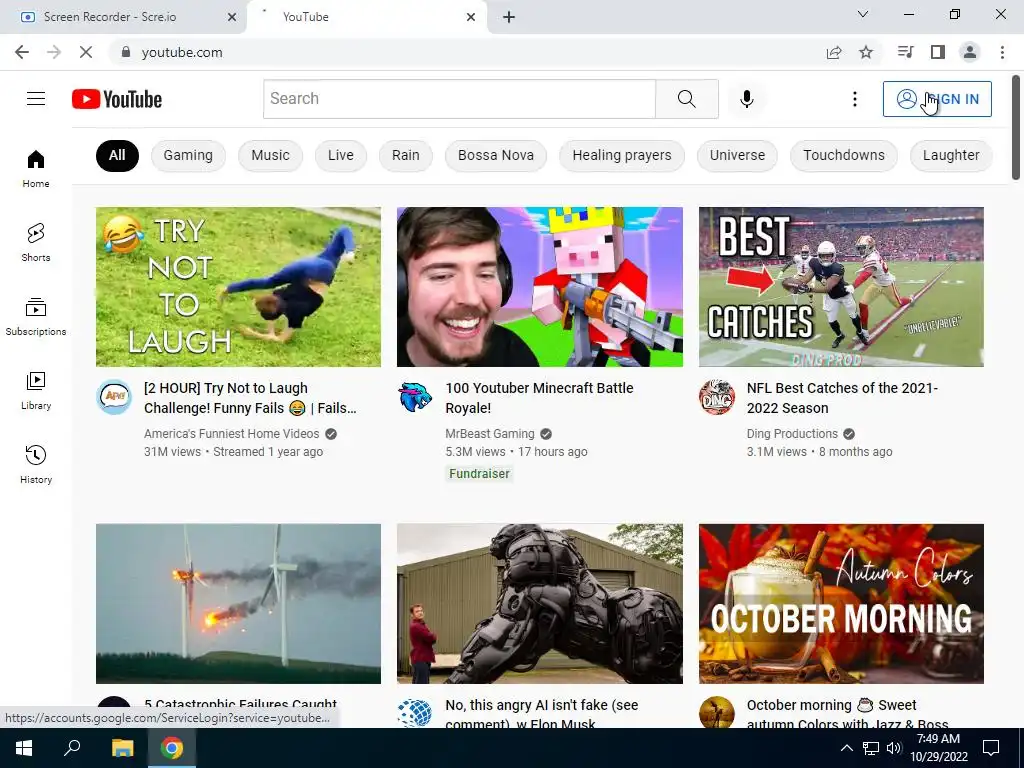
Task: Click the browser forward arrow
Action: 54,52
